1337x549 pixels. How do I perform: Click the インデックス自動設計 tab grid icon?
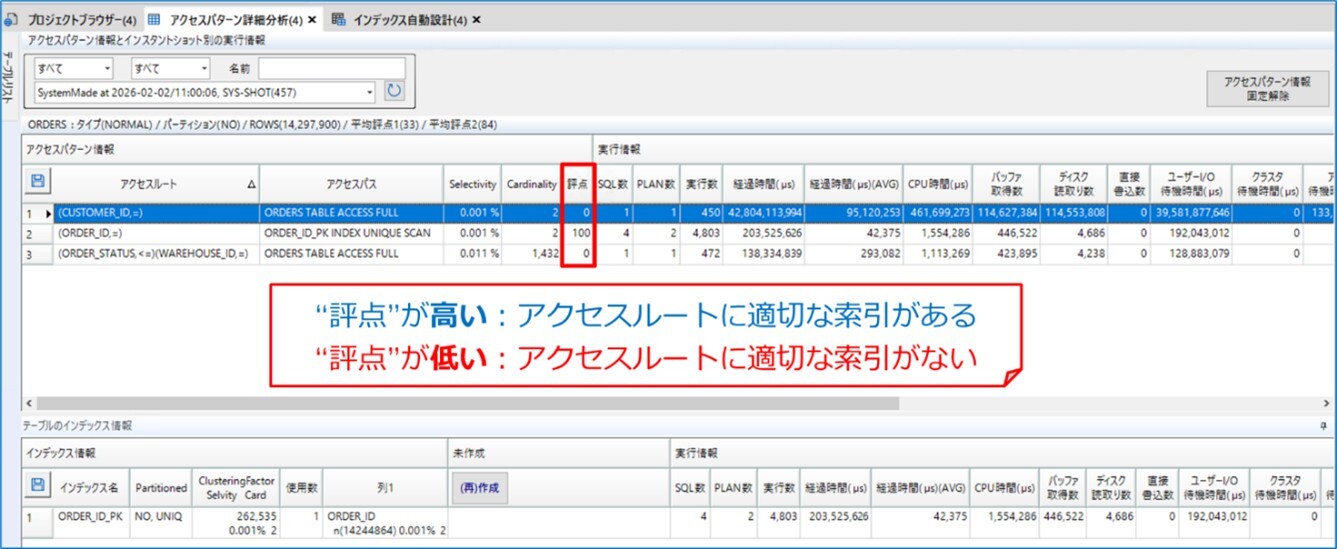click(x=339, y=19)
